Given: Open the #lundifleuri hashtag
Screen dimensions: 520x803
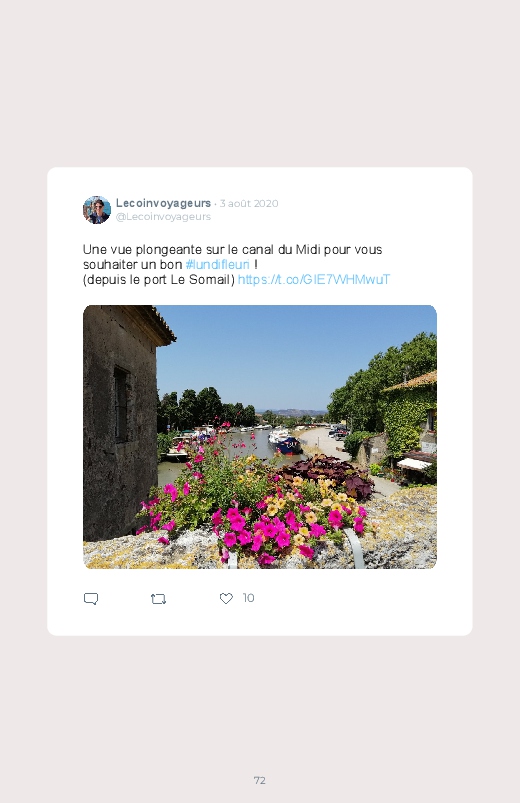Looking at the screenshot, I should pos(218,265).
